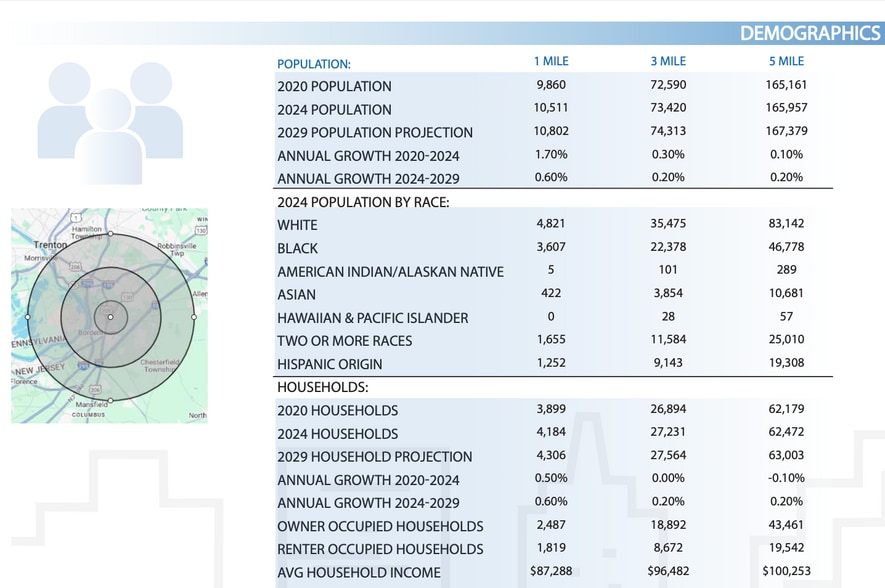Click the center point of the map radius
The width and height of the screenshot is (885, 588).
tap(111, 317)
